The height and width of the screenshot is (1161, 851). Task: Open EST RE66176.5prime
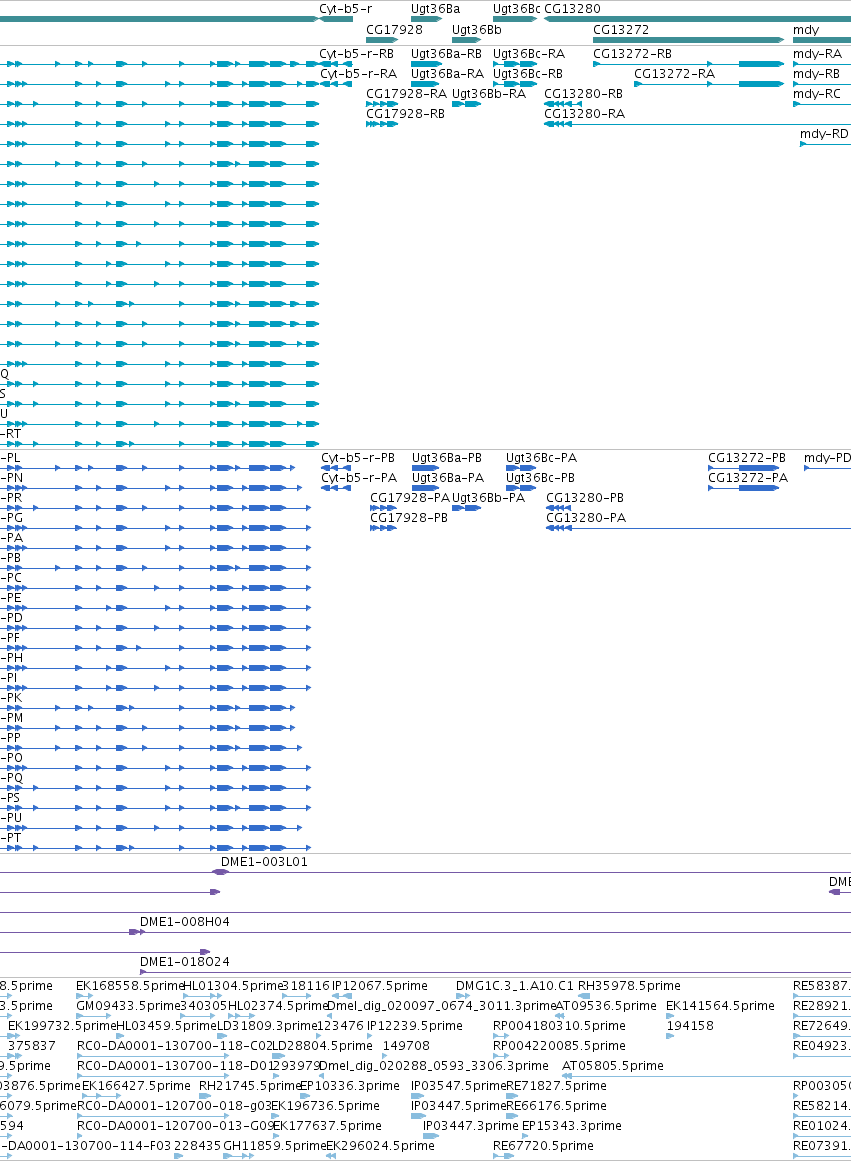click(x=556, y=1106)
